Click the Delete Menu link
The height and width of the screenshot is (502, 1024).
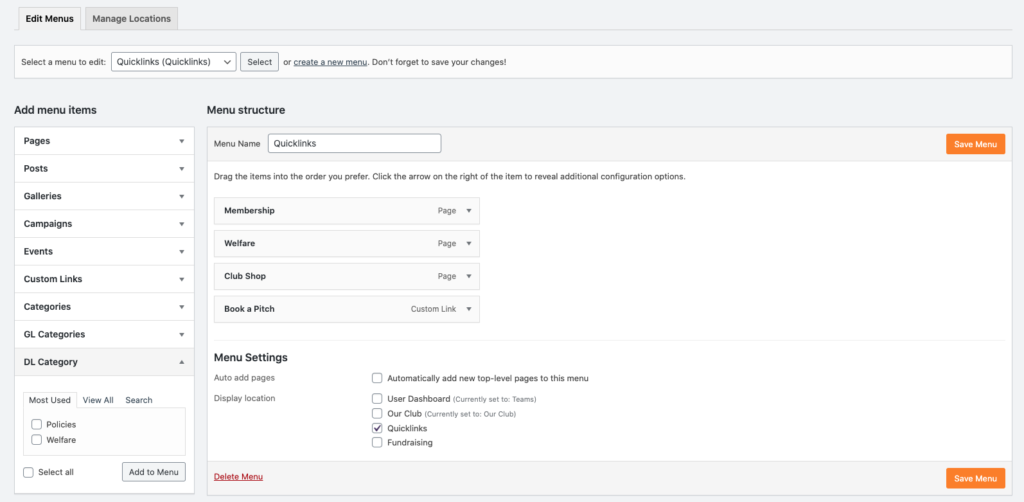coord(238,477)
